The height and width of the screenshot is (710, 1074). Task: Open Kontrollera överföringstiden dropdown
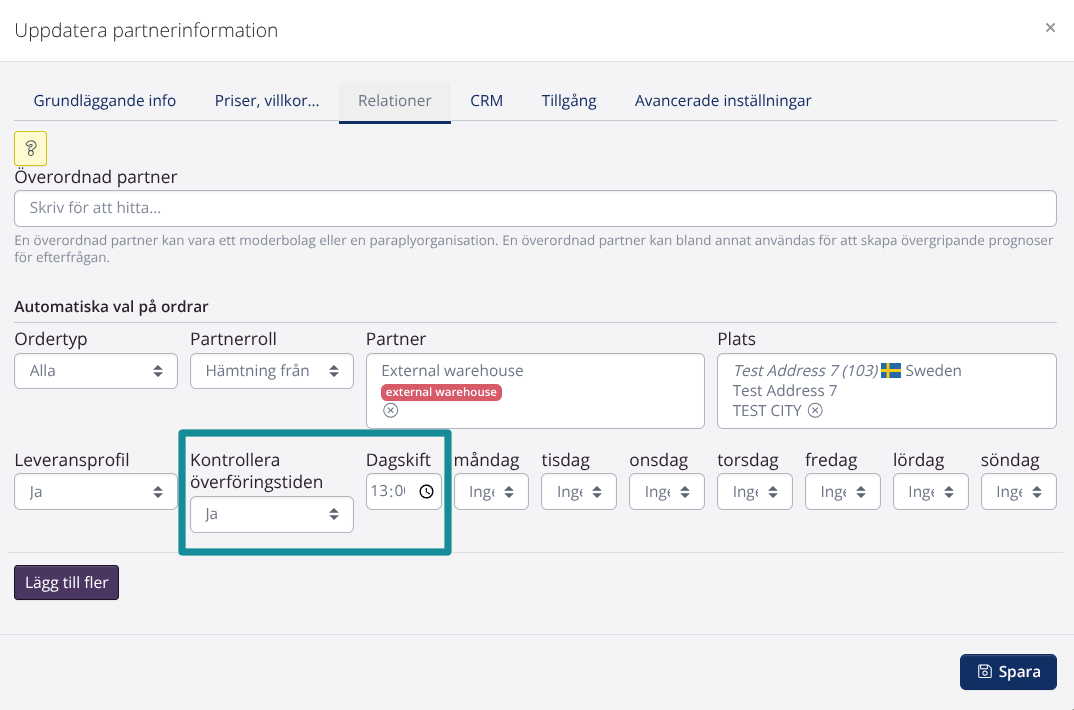272,514
